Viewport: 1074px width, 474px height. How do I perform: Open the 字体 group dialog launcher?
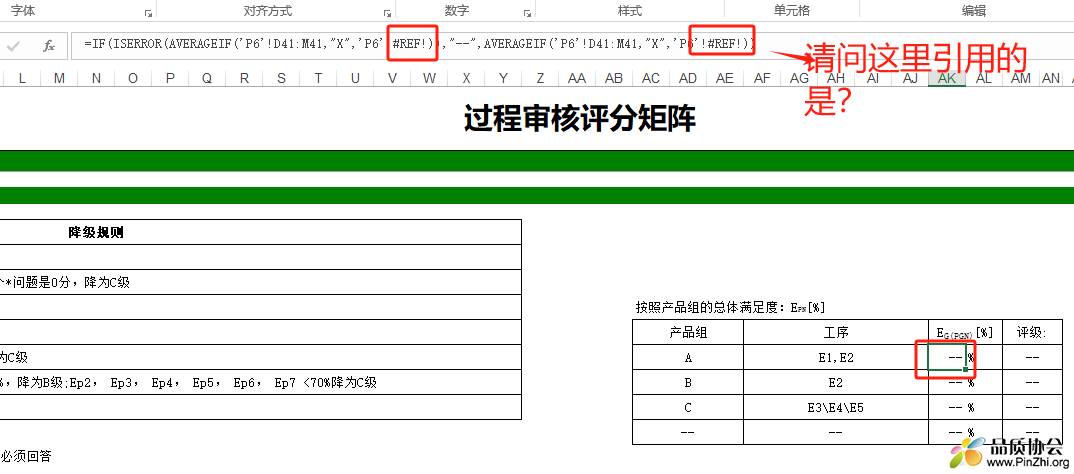point(149,13)
